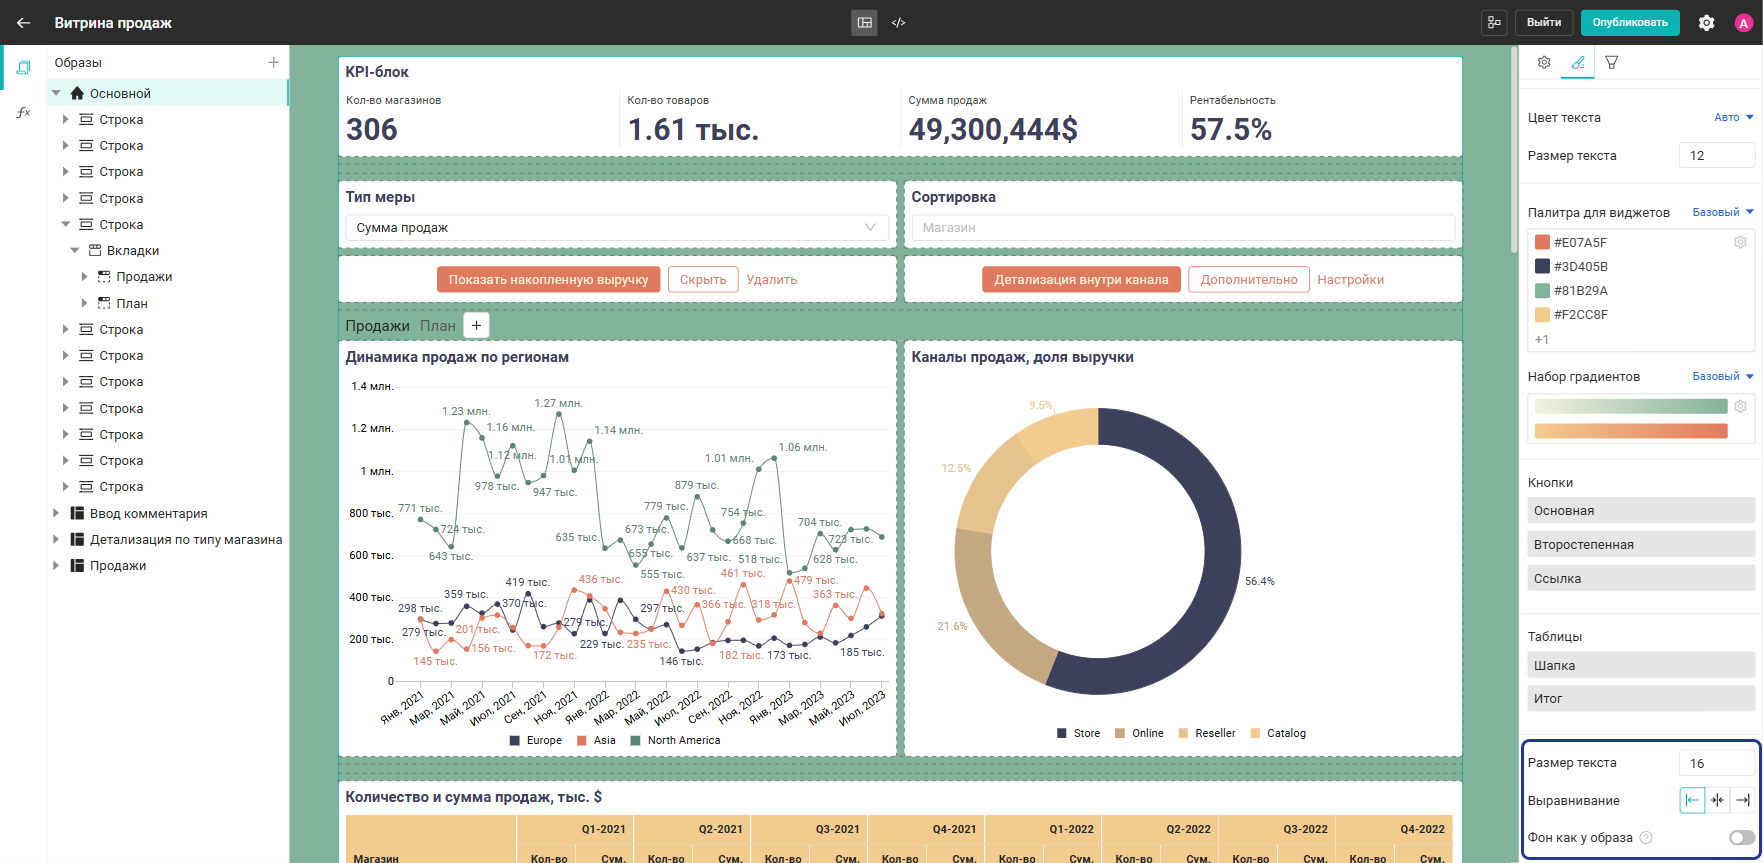Click Показать накопленную выручку button
This screenshot has width=1763, height=863.
548,280
